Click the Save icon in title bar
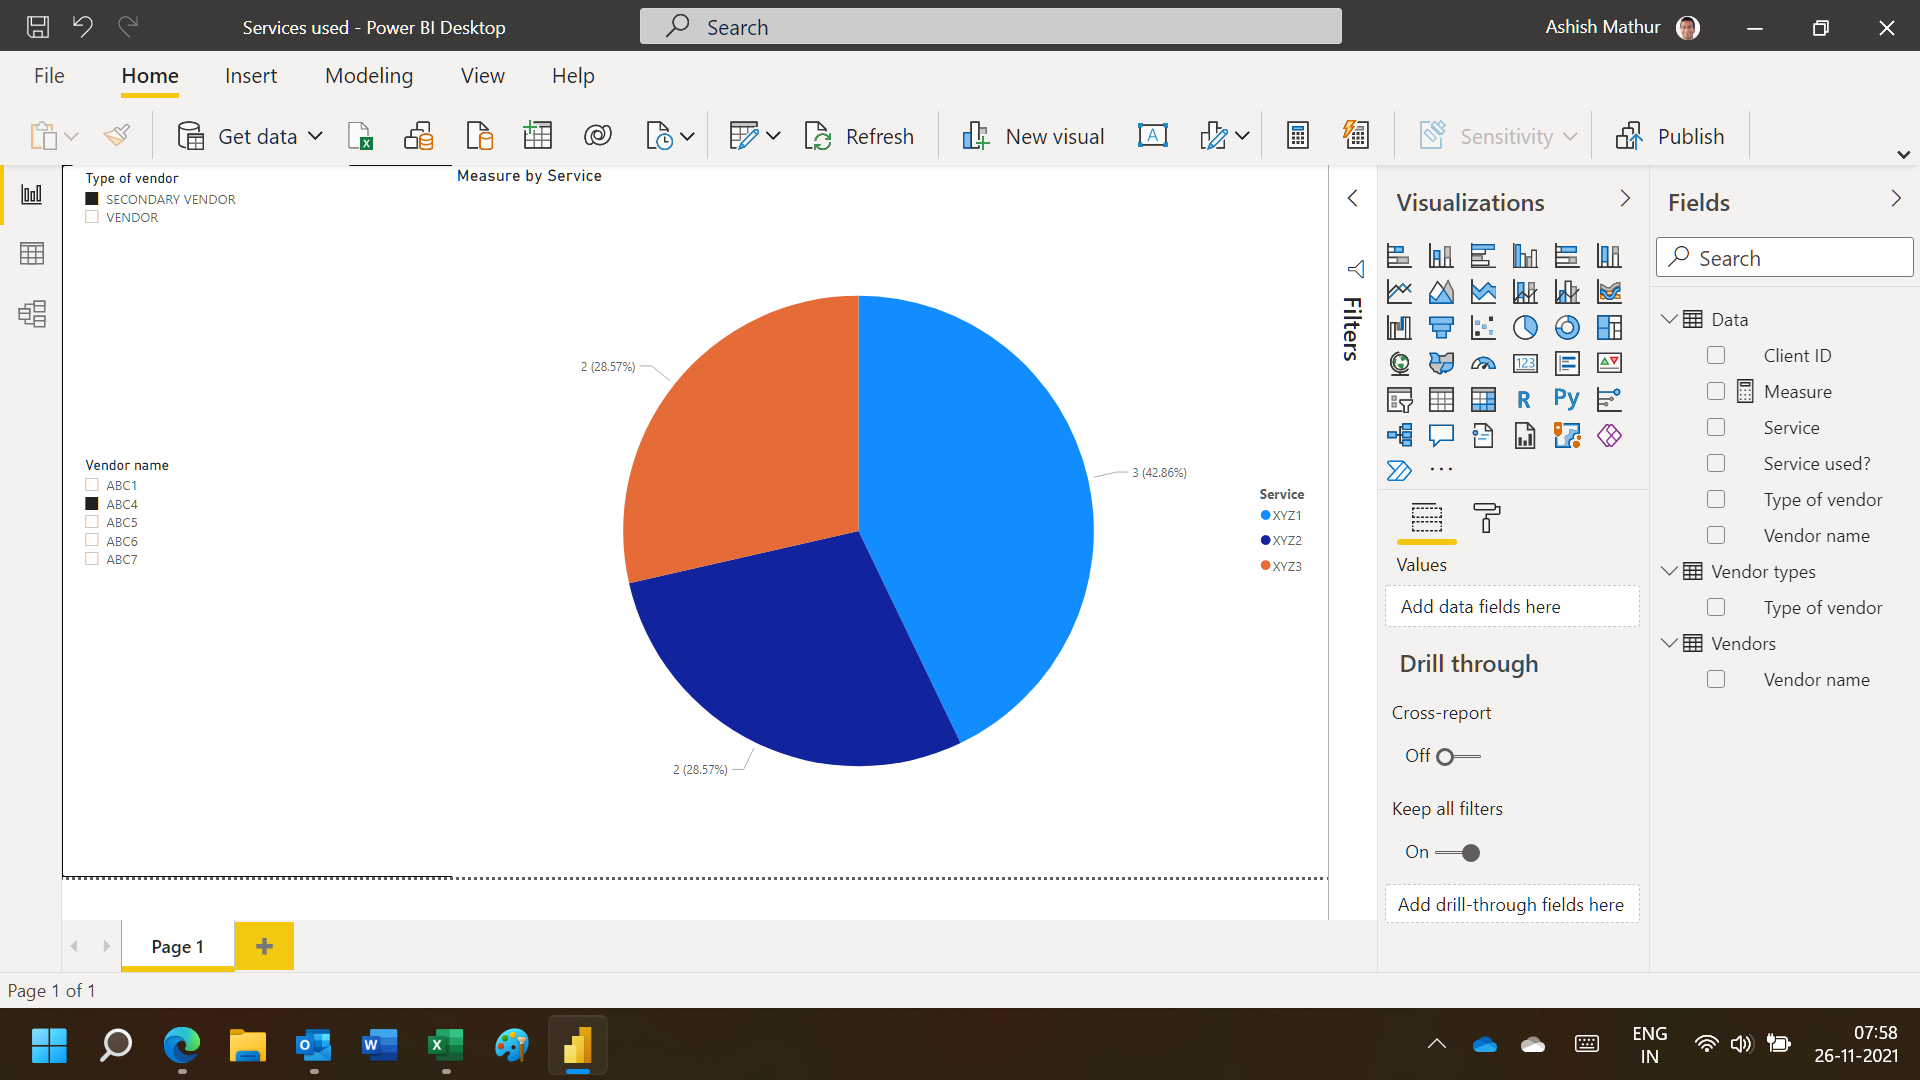 (38, 27)
